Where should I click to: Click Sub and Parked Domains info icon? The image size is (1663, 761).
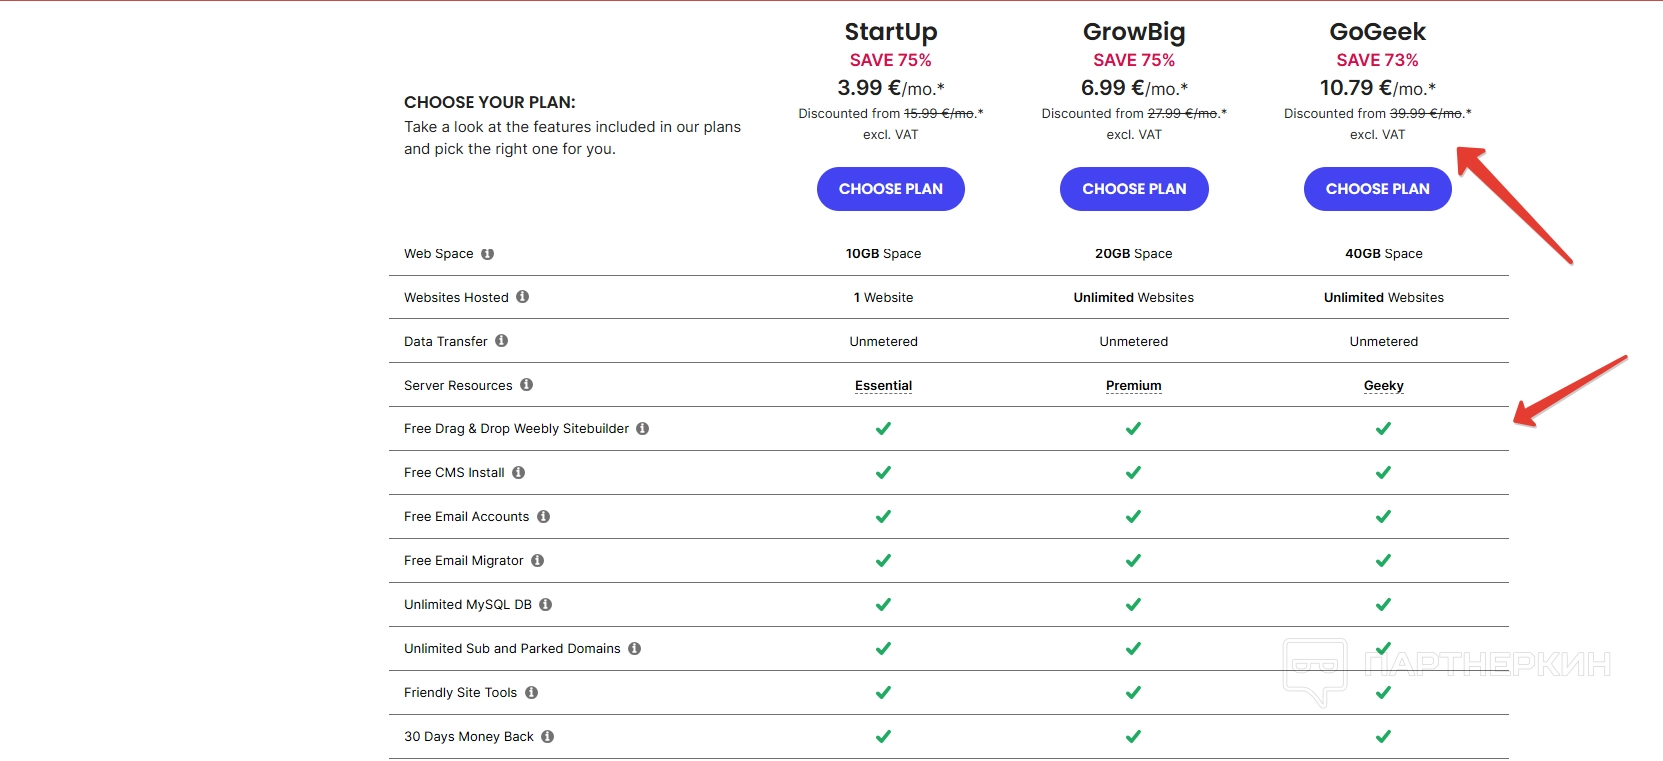[634, 649]
